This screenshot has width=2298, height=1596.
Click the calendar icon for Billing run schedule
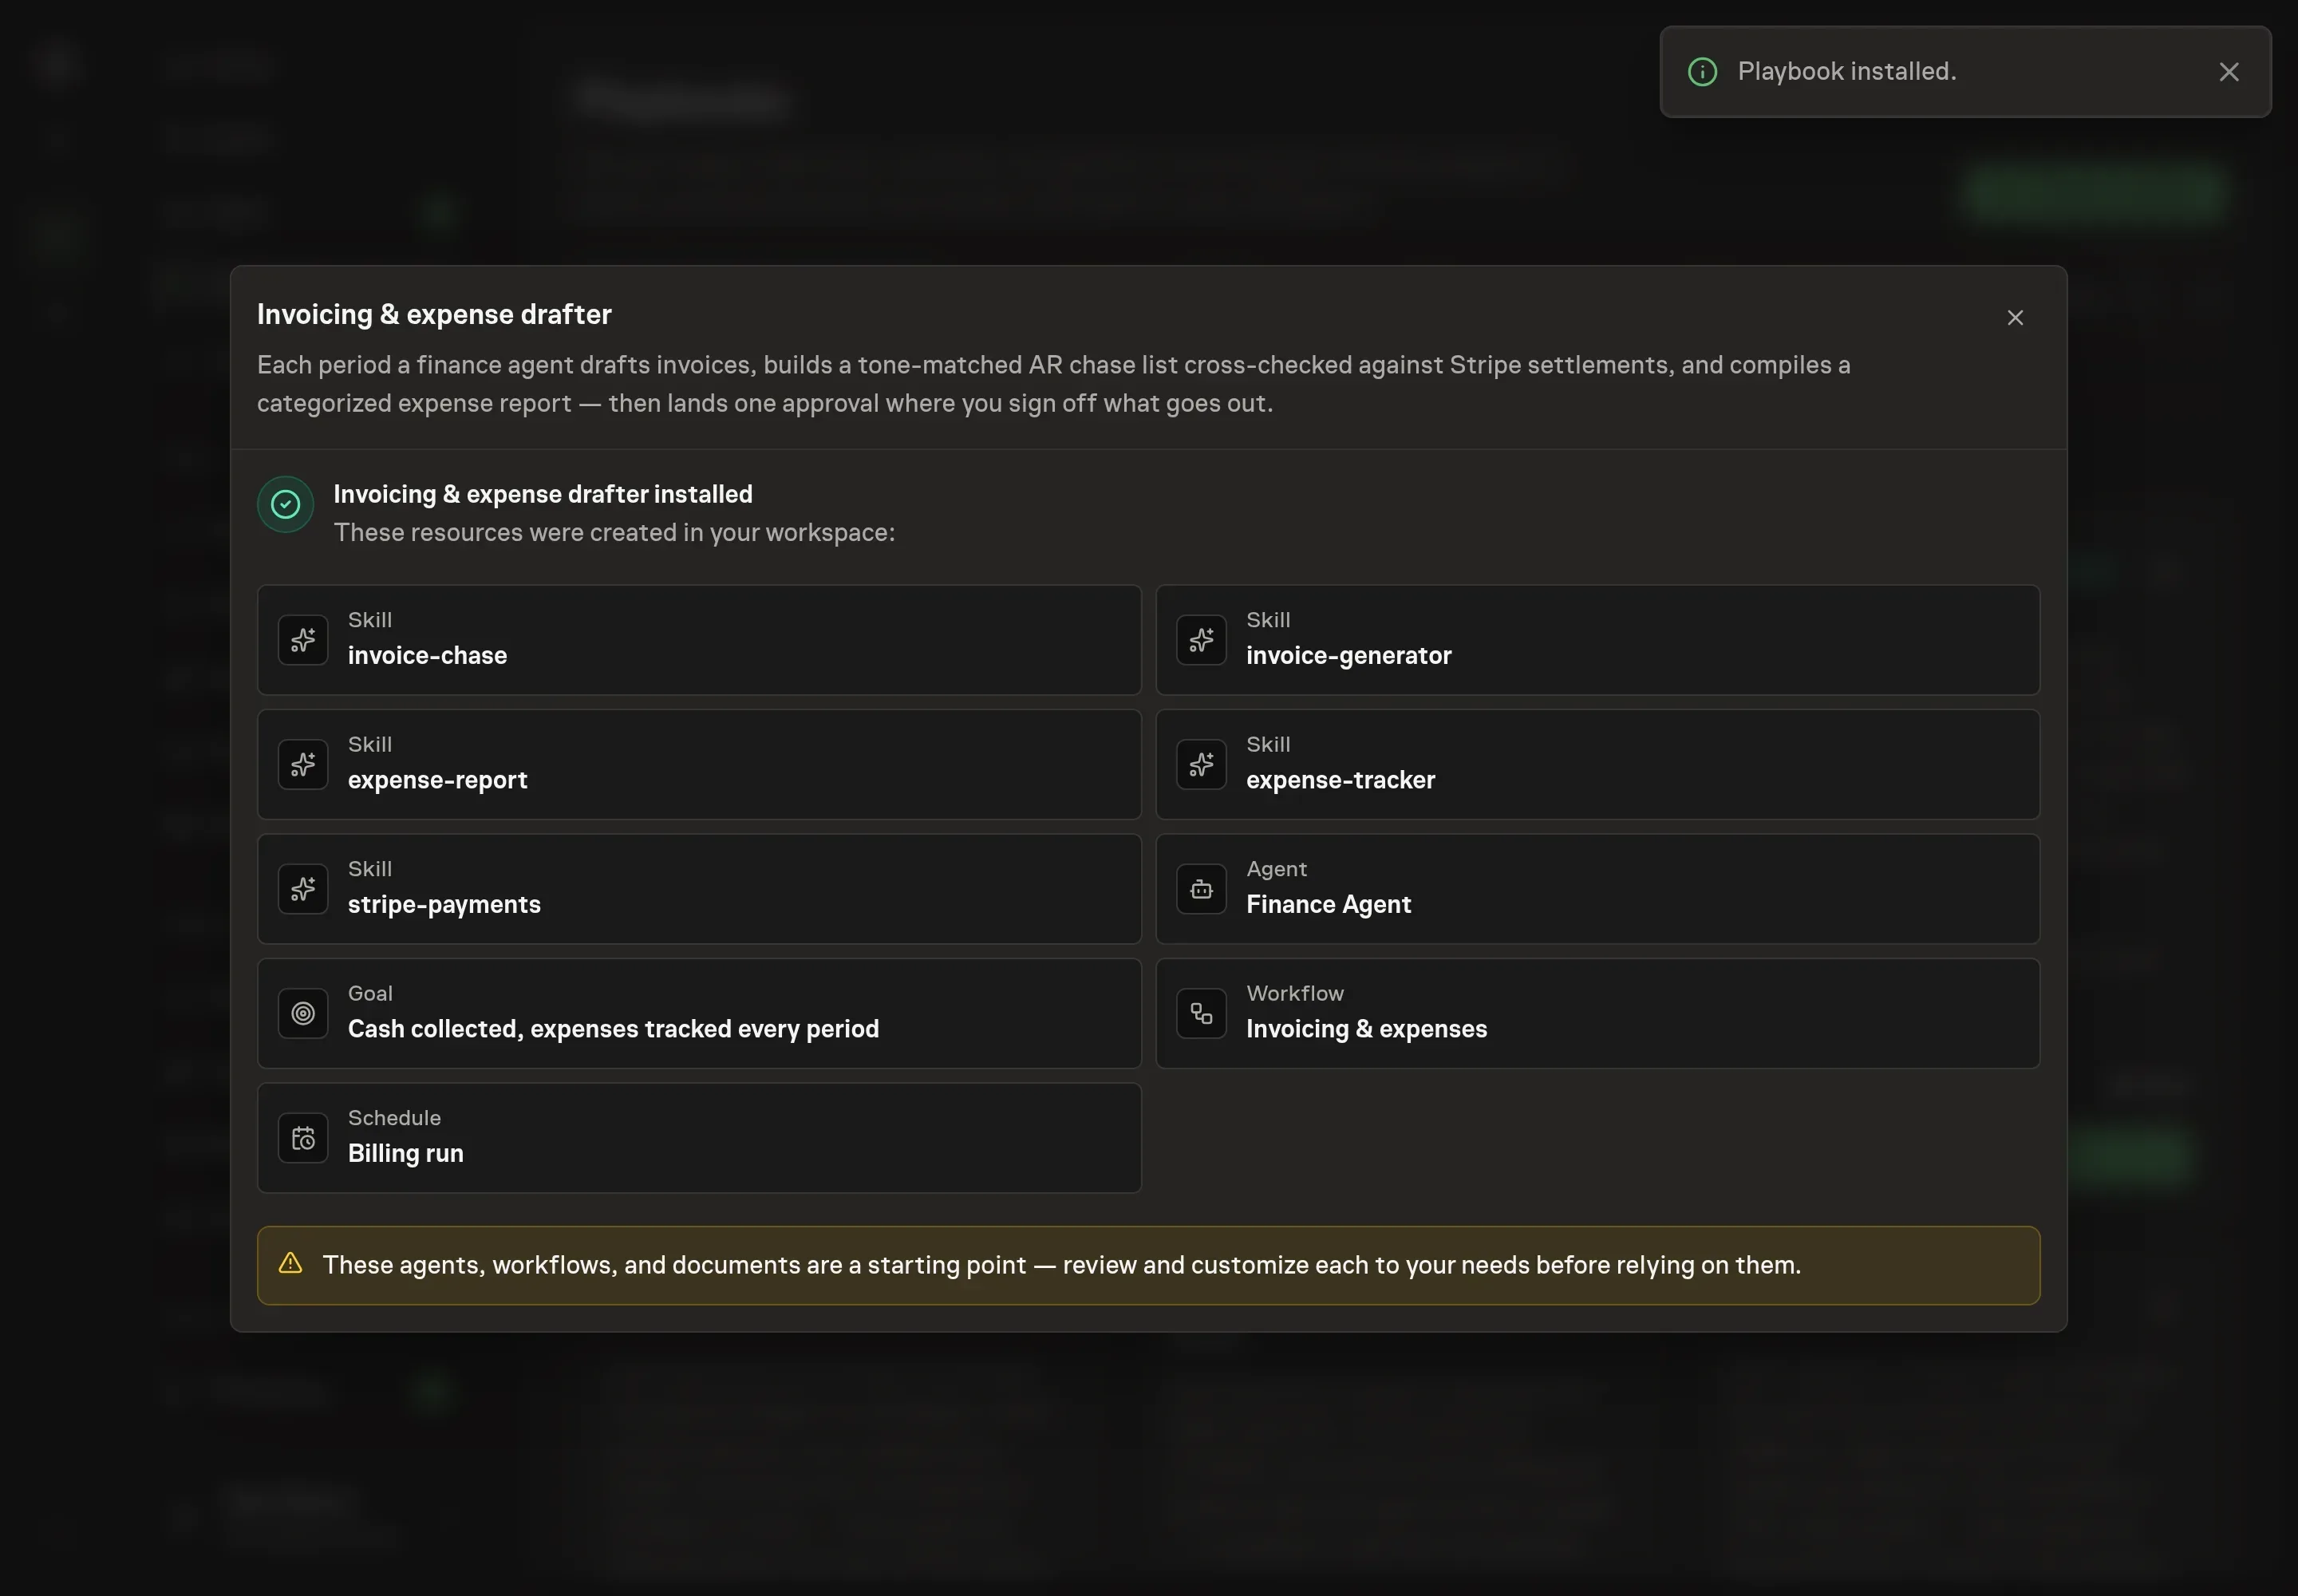click(303, 1138)
